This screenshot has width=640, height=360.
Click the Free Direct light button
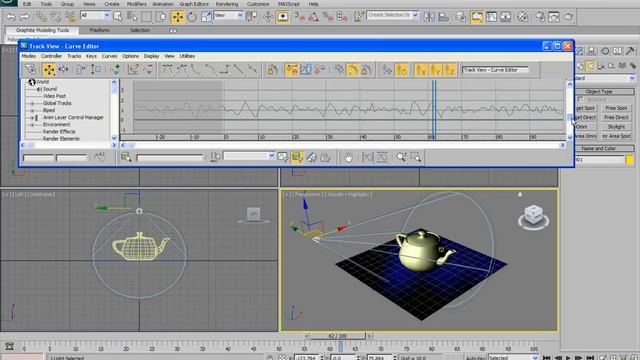[x=616, y=117]
